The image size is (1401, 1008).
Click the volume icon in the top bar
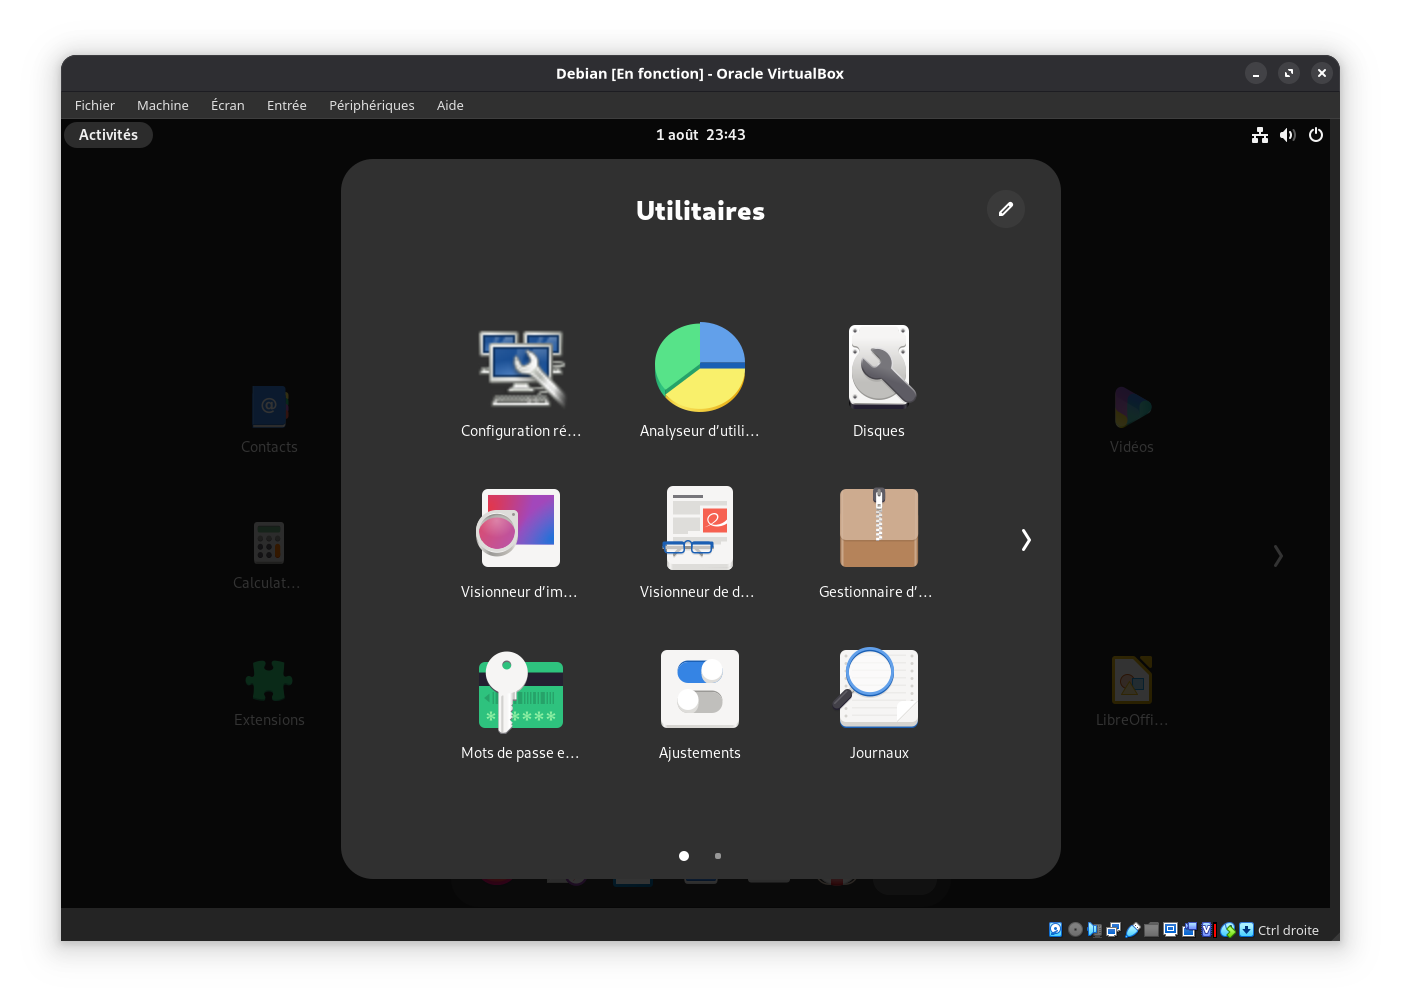click(x=1287, y=135)
